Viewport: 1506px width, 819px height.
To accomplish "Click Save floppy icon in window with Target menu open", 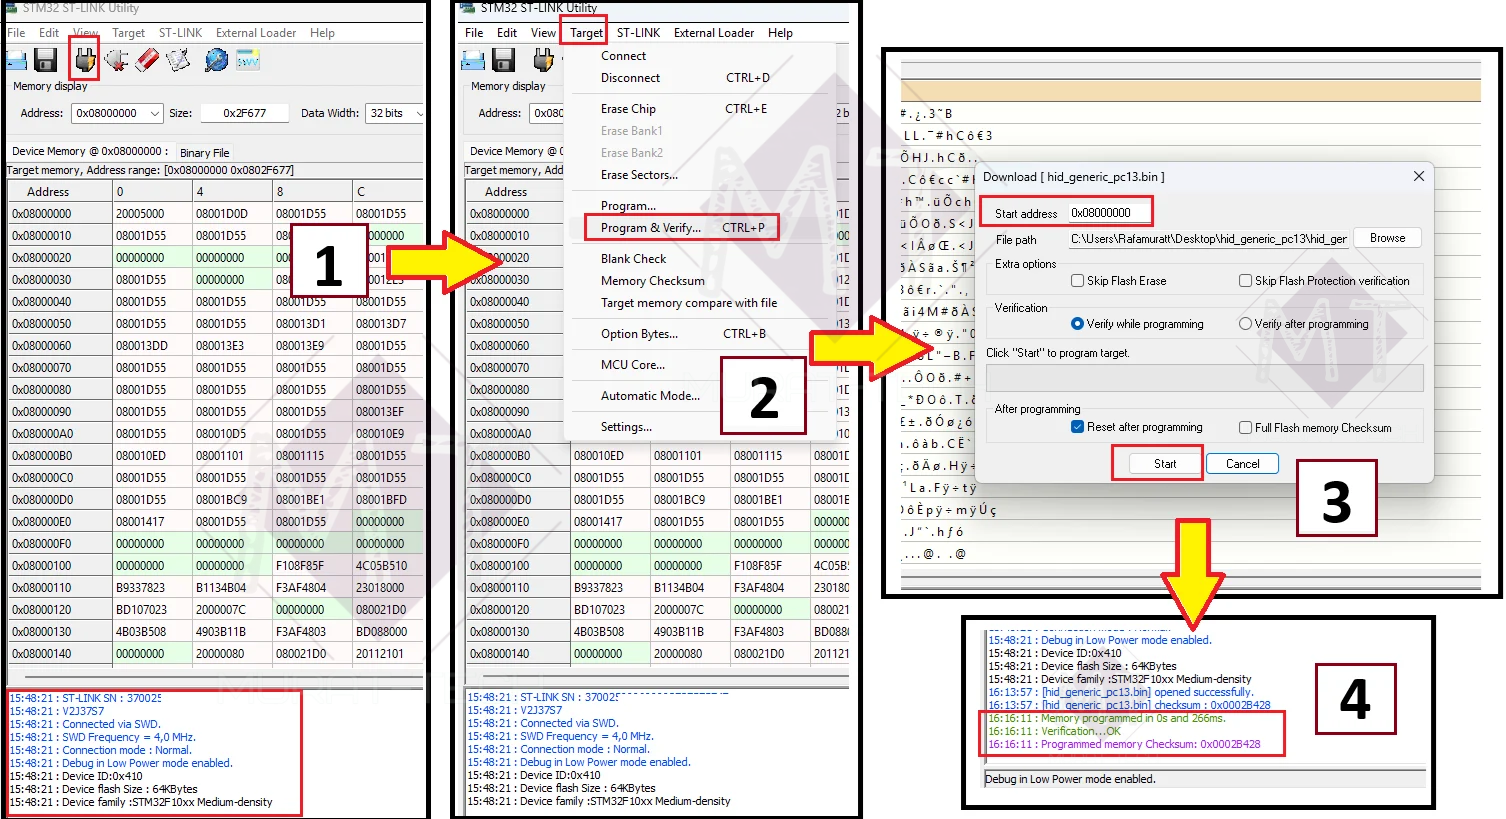I will click(504, 61).
